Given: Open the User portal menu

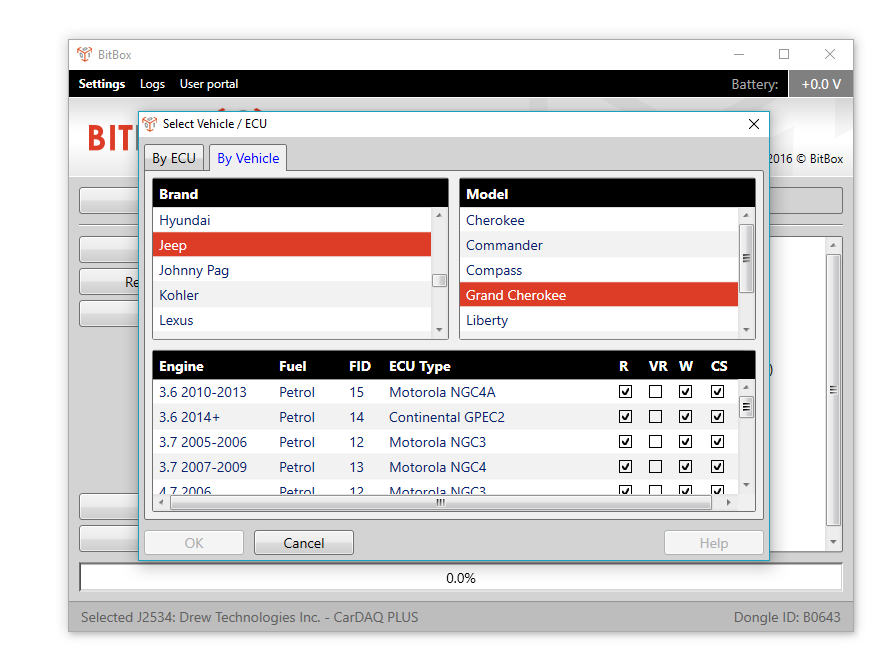Looking at the screenshot, I should (x=209, y=84).
